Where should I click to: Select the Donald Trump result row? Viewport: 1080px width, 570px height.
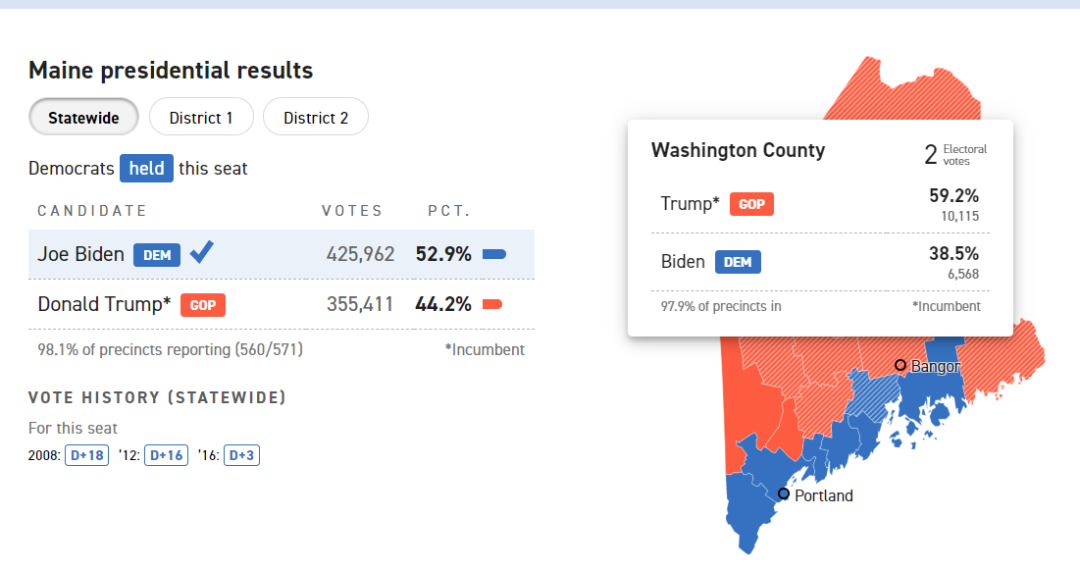(281, 304)
